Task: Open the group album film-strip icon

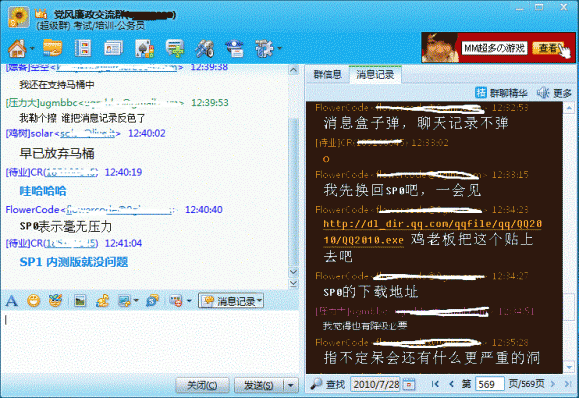Action: [x=83, y=48]
